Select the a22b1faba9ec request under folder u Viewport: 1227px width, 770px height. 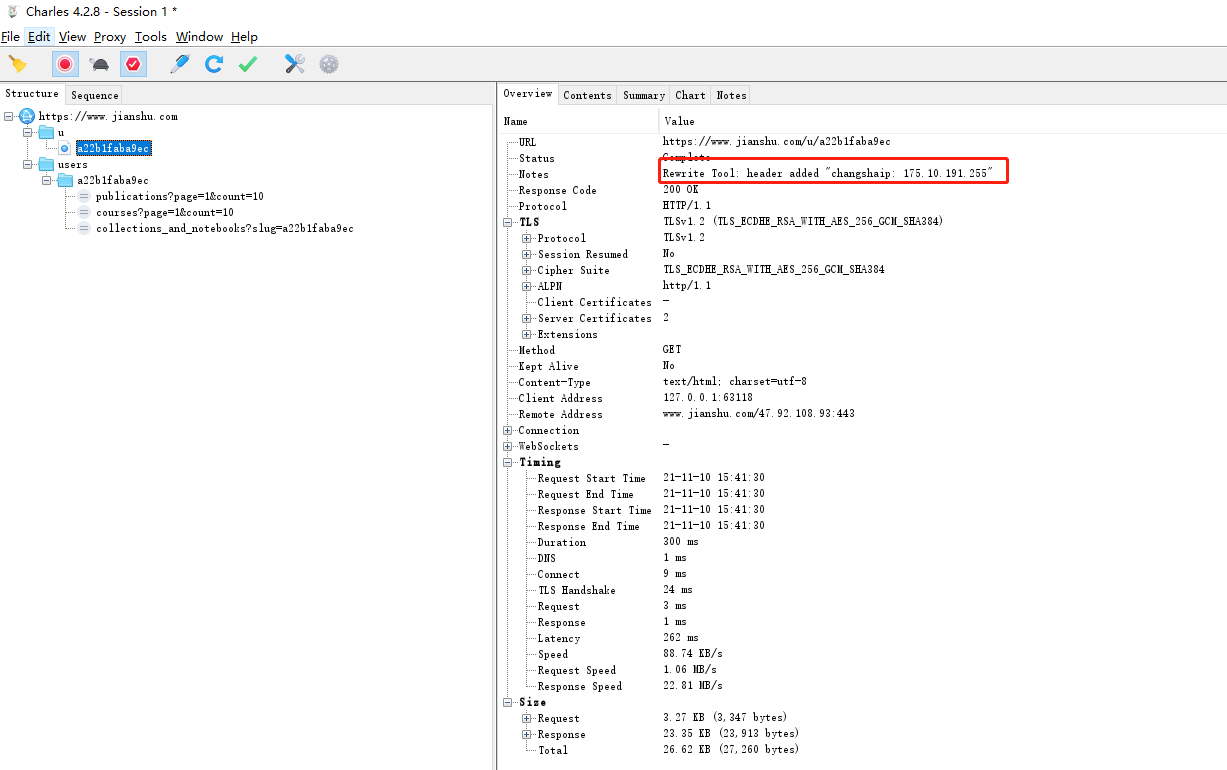(114, 148)
